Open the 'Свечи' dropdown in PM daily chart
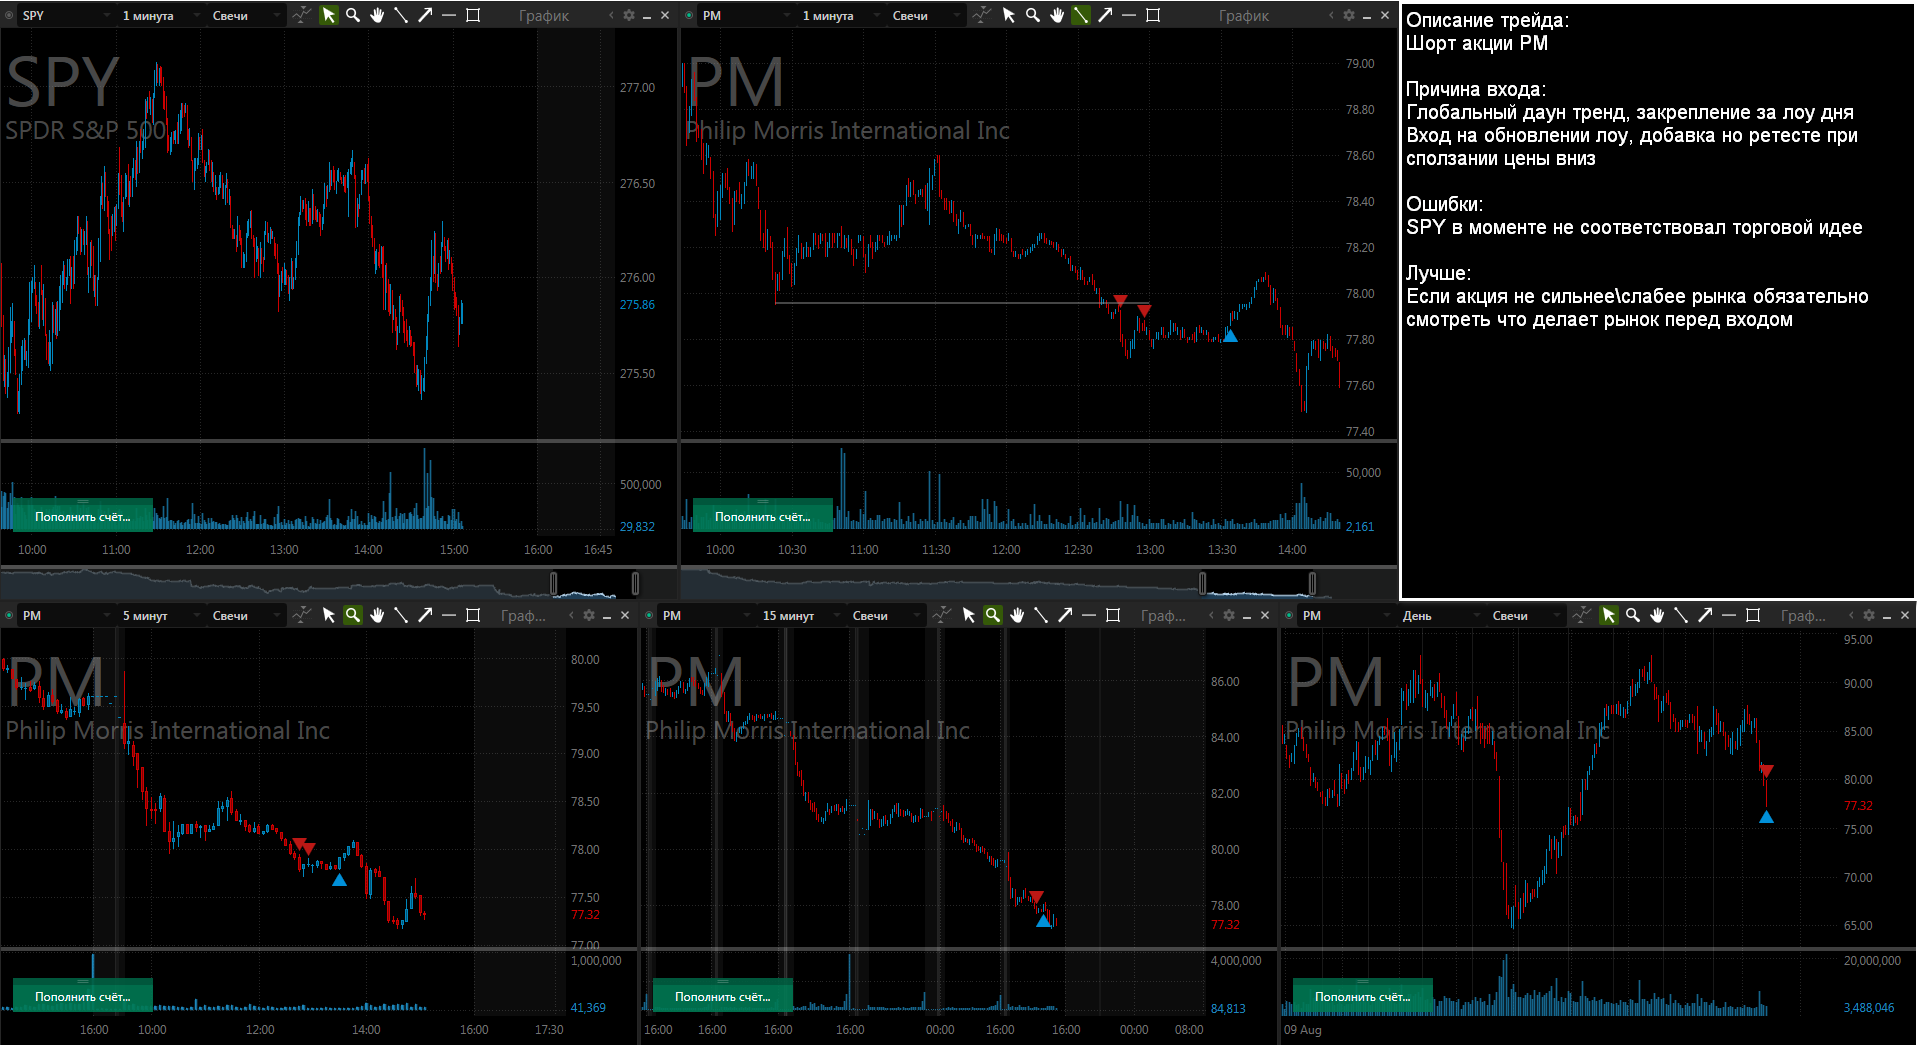The height and width of the screenshot is (1046, 1917). coord(1525,615)
